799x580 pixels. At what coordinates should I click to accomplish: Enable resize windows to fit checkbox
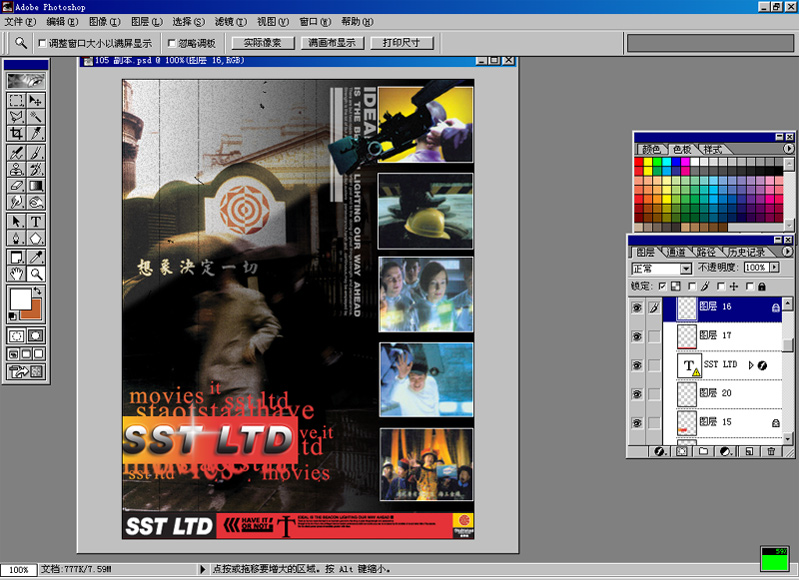tap(43, 43)
